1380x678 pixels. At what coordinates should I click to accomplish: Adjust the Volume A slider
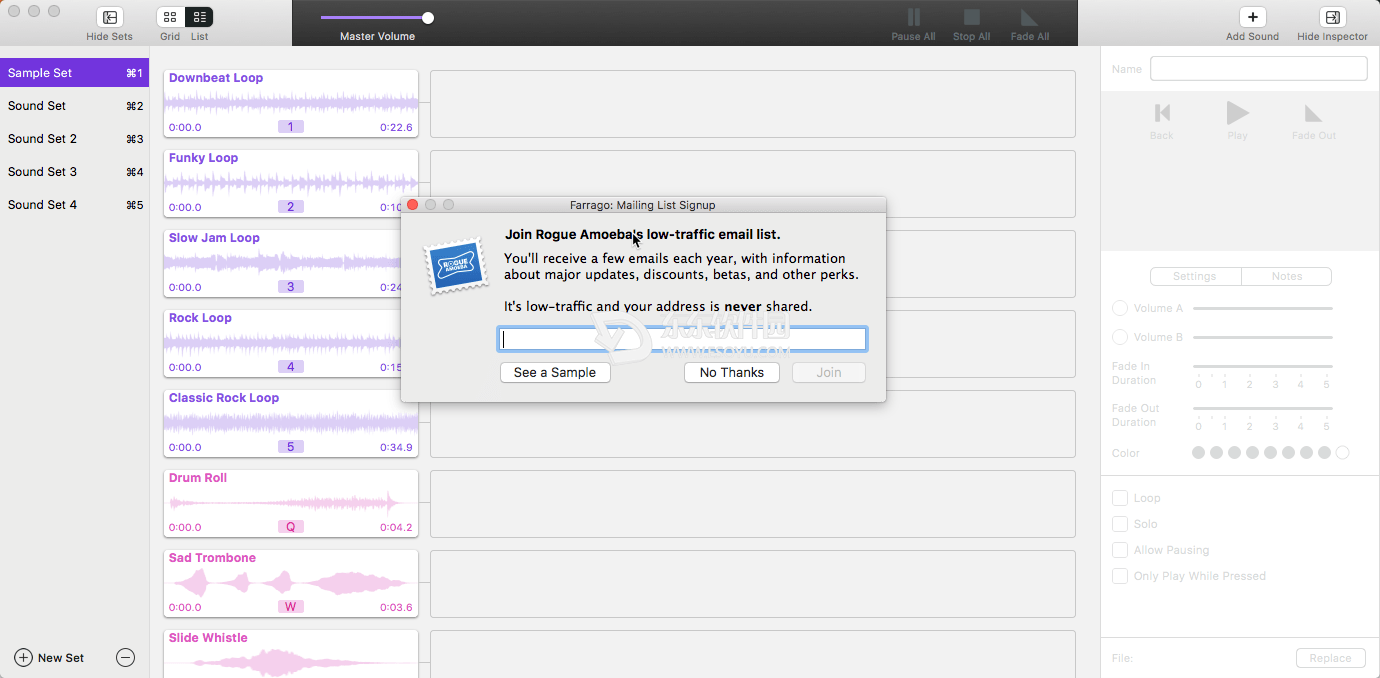coord(1263,308)
